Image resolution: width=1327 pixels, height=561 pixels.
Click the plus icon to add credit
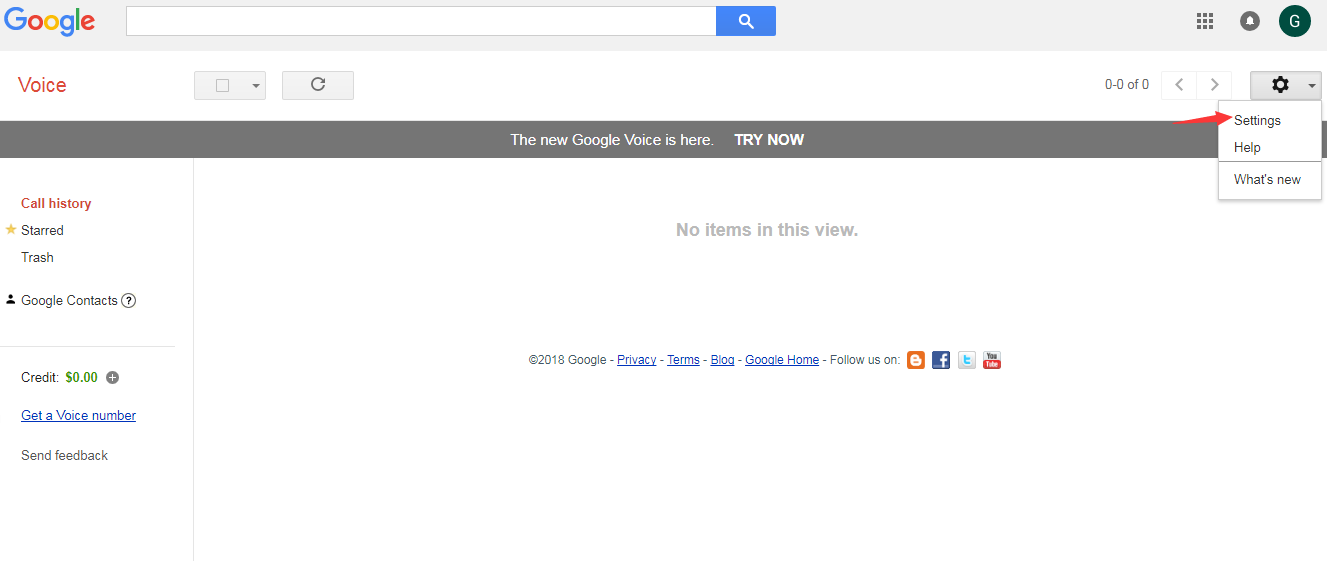(113, 377)
